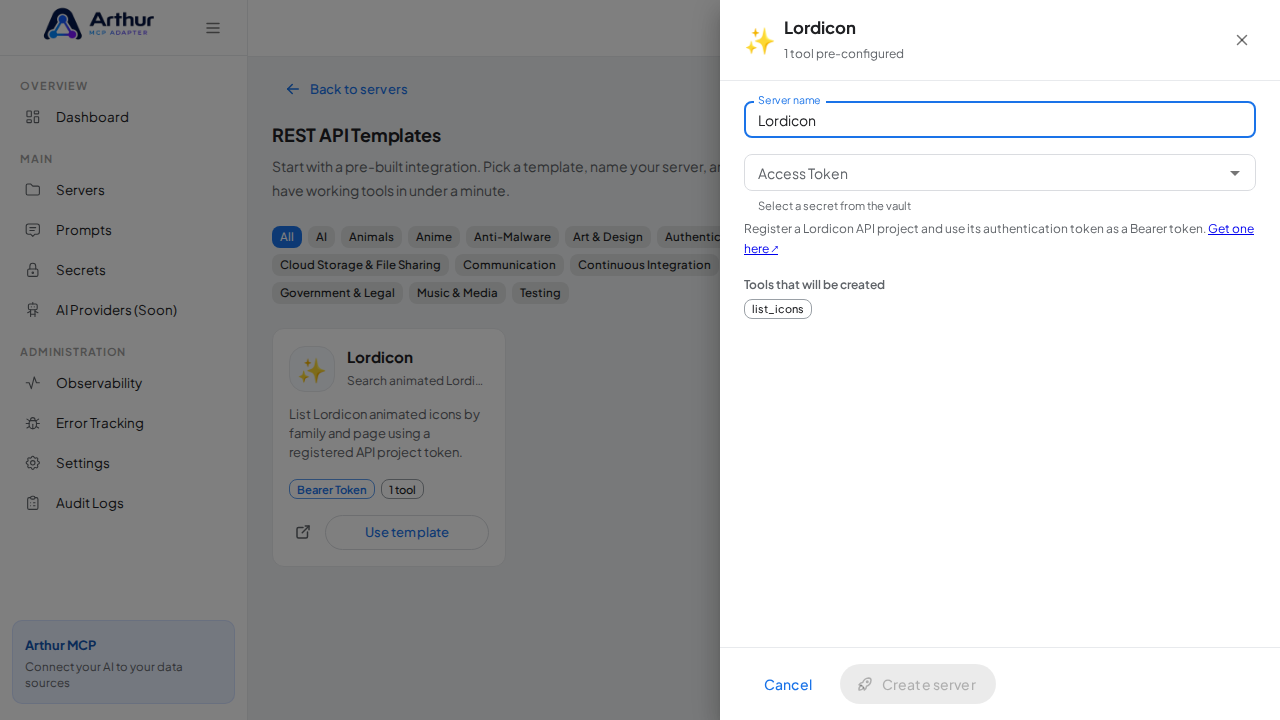Open Error Tracking page
This screenshot has height=720, width=1280.
[124, 423]
